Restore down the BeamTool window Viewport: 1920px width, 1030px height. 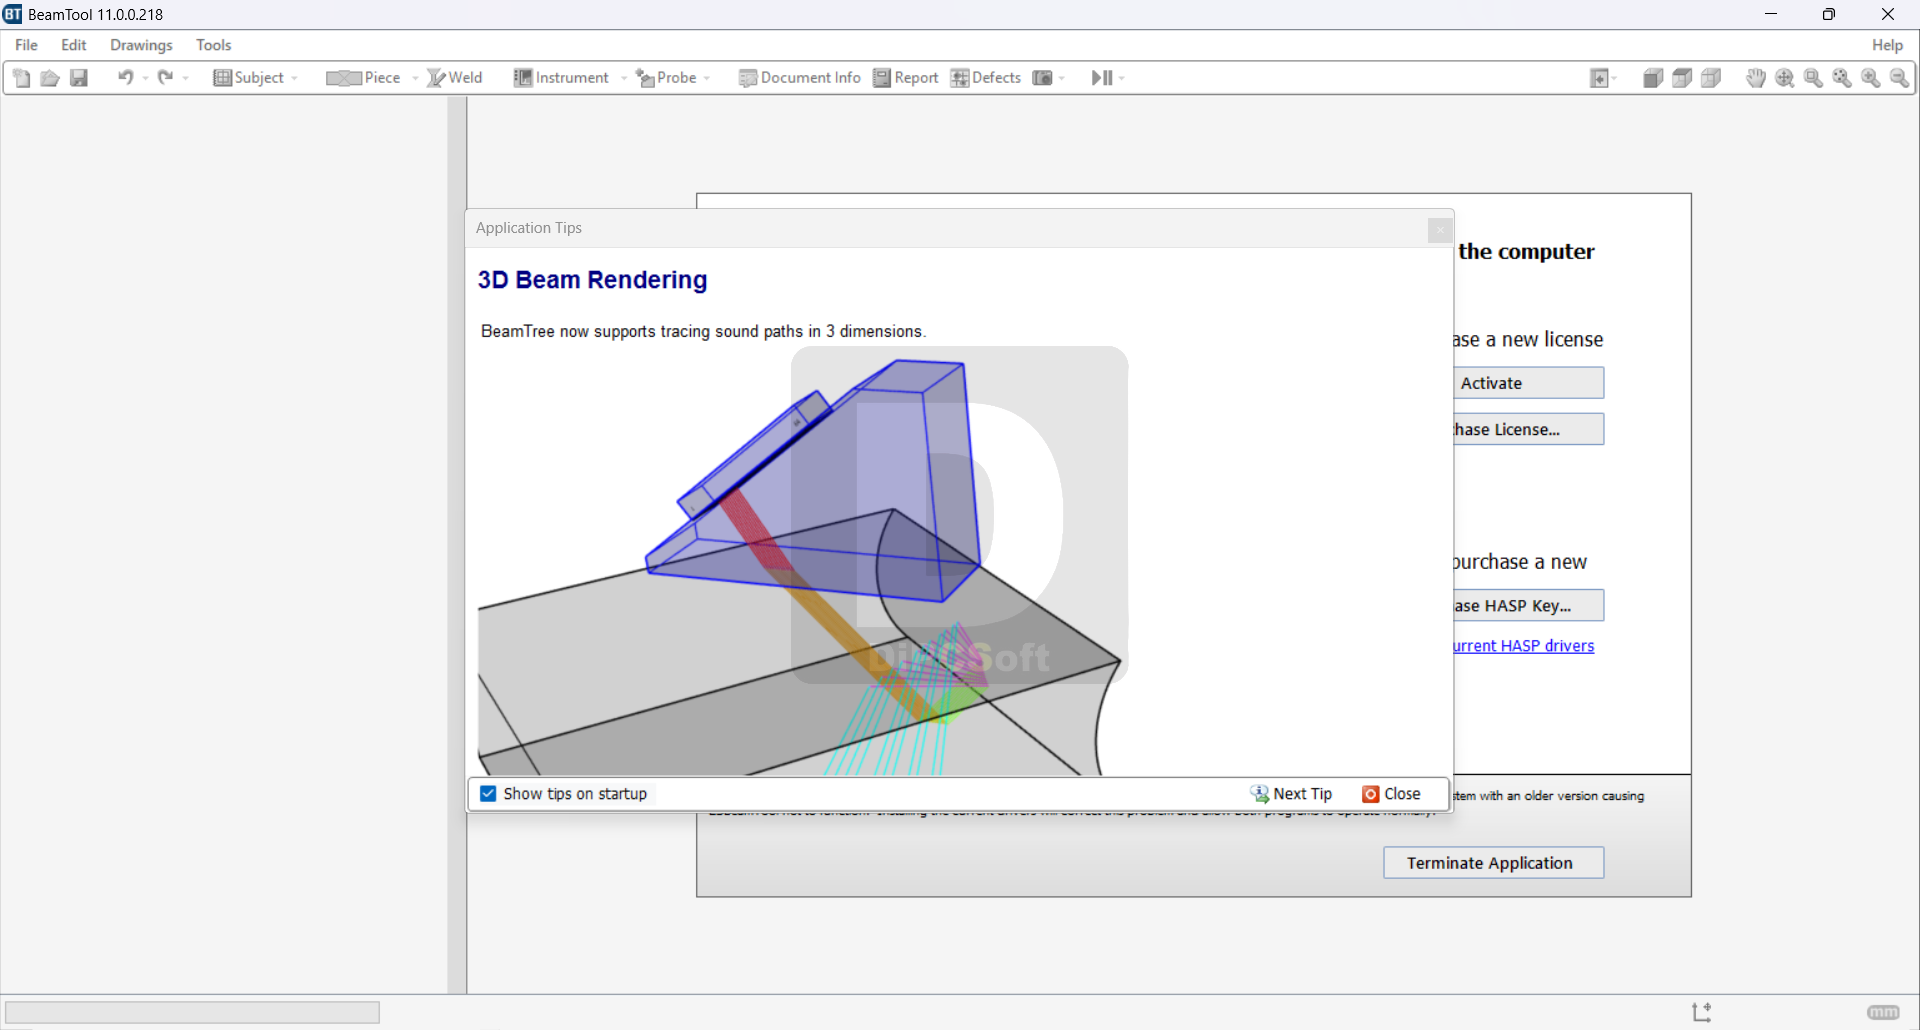pyautogui.click(x=1829, y=14)
